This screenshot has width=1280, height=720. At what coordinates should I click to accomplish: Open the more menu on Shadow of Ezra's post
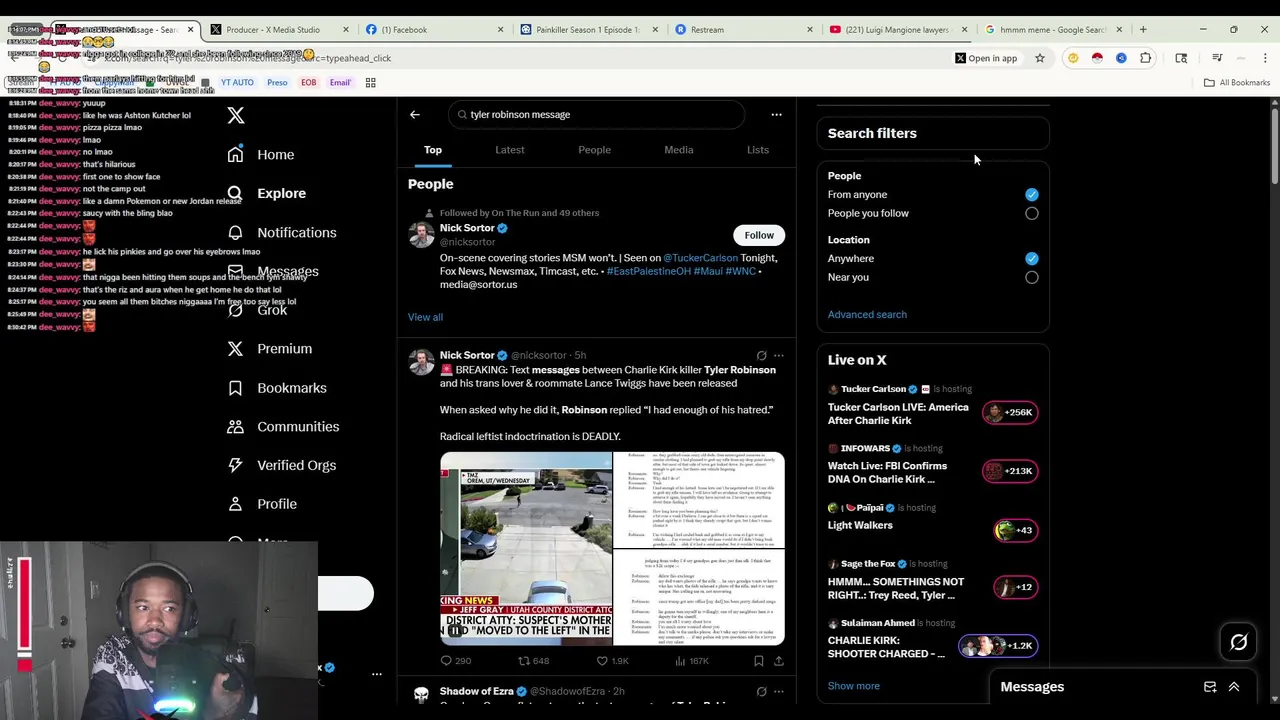[x=779, y=691]
